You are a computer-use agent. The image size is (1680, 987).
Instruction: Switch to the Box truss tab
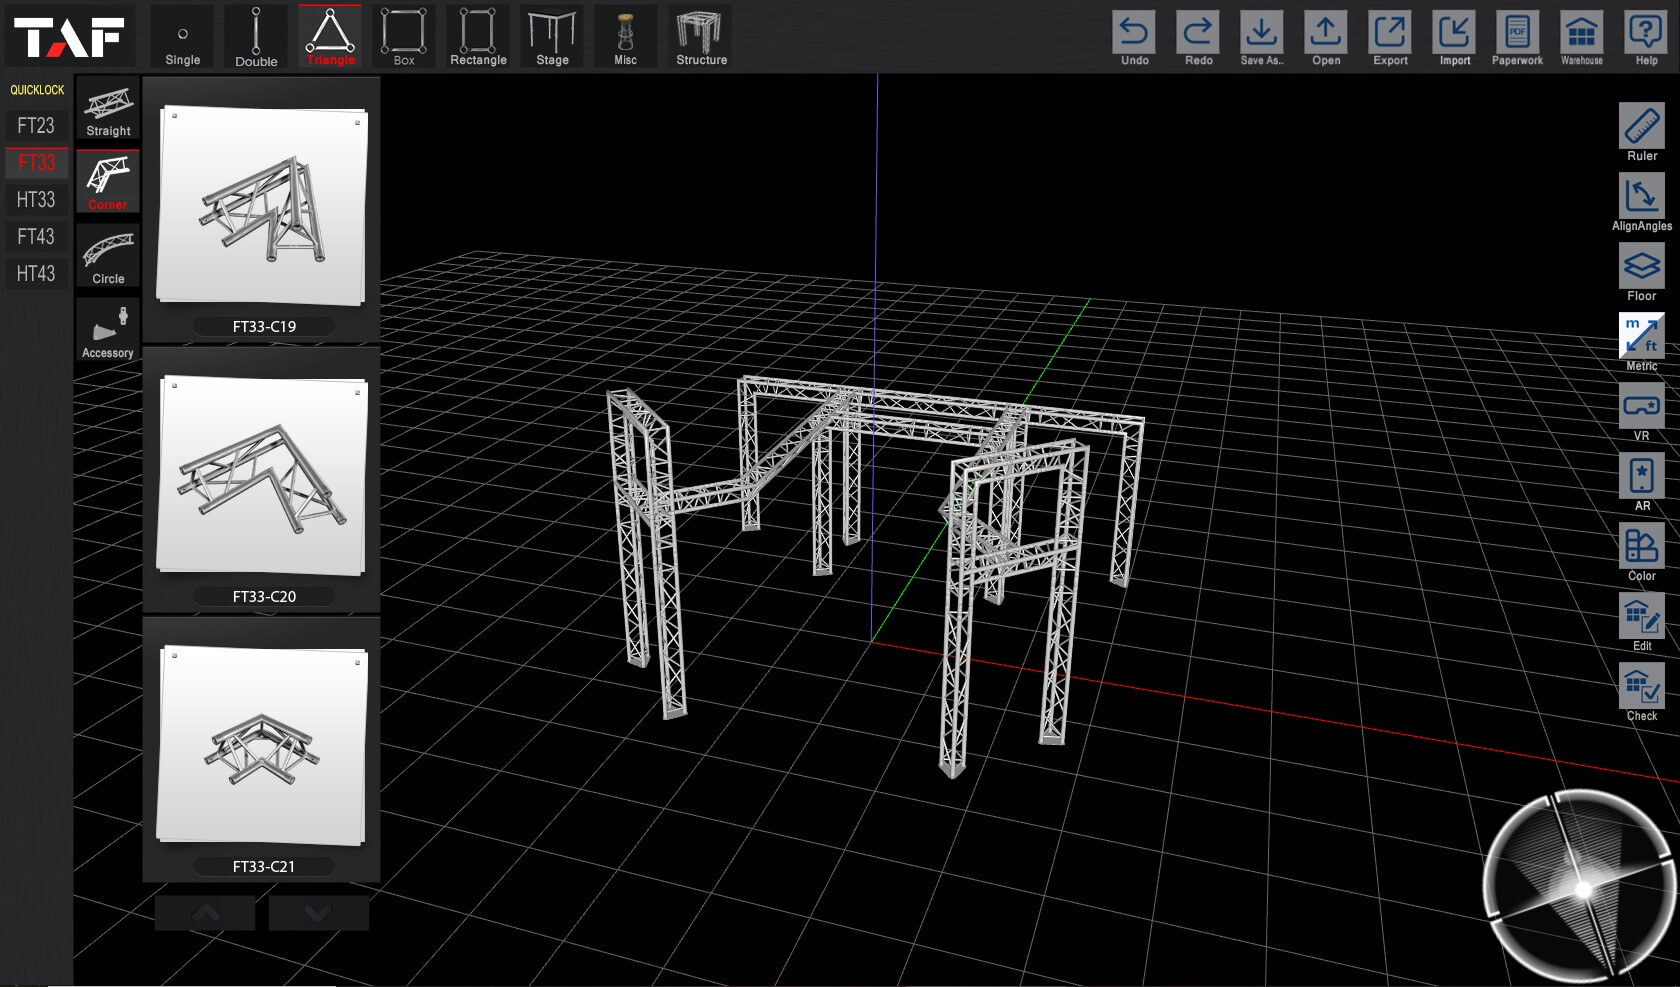[x=404, y=37]
